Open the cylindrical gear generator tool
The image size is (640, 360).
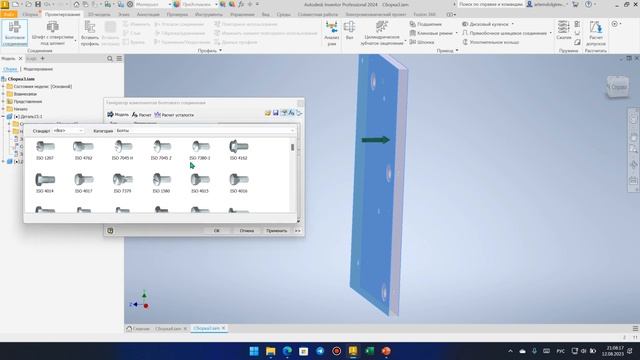pos(382,33)
